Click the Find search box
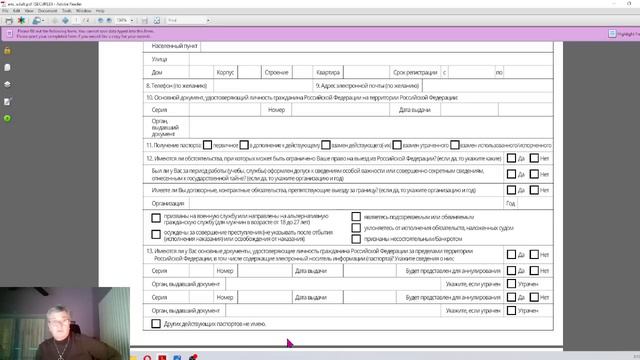The image size is (640, 360). [186, 20]
